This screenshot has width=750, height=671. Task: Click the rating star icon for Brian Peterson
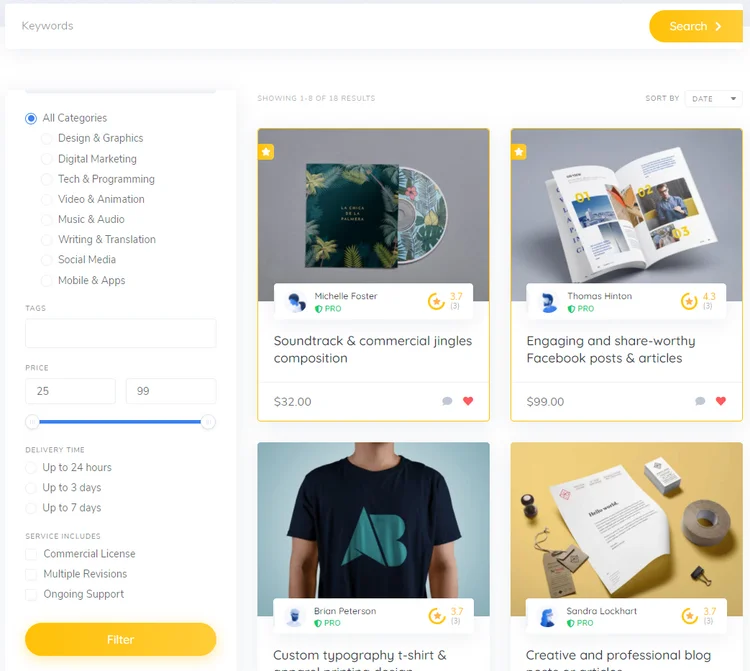click(x=437, y=616)
